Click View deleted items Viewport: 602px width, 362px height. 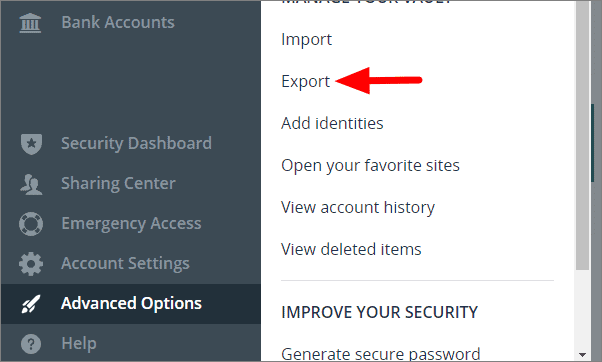tap(351, 249)
